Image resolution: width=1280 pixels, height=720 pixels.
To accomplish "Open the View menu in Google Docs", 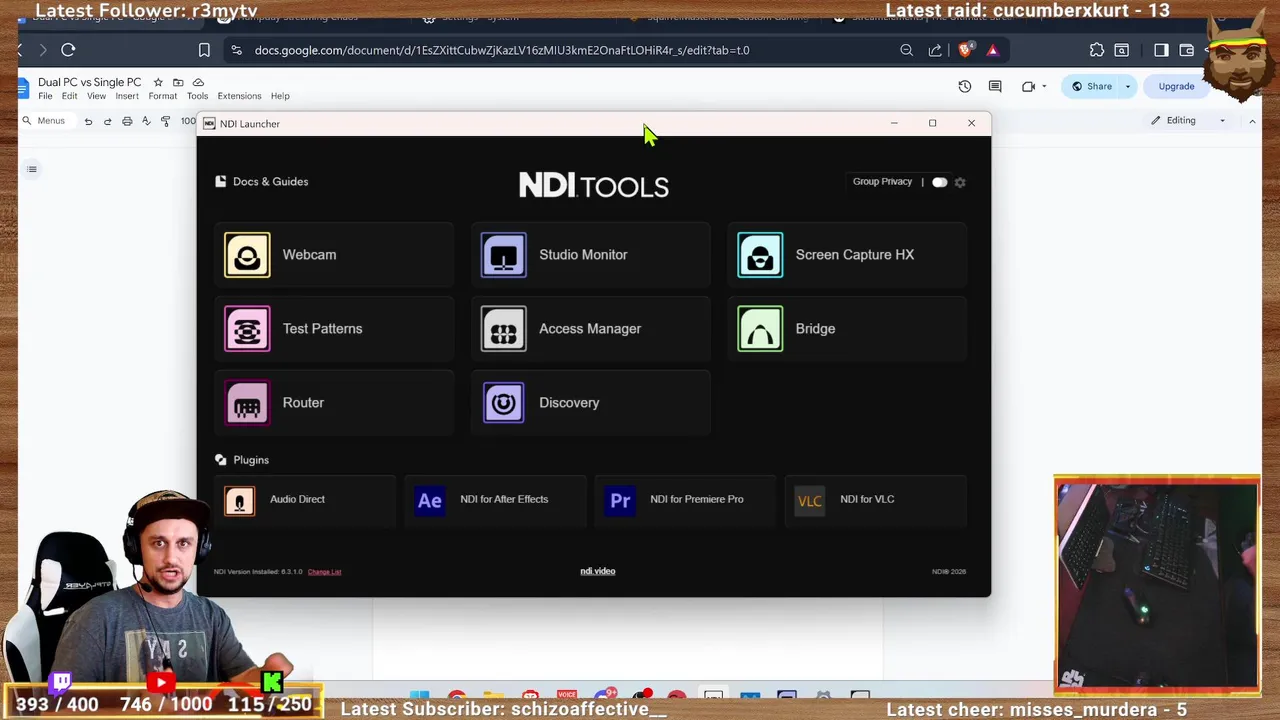I will [x=96, y=96].
